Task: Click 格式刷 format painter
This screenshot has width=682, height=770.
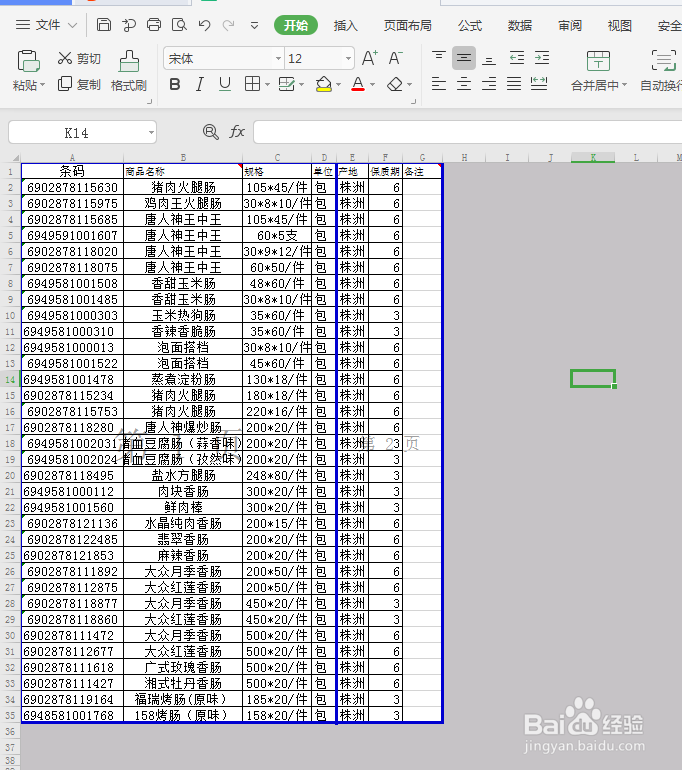Action: (129, 71)
